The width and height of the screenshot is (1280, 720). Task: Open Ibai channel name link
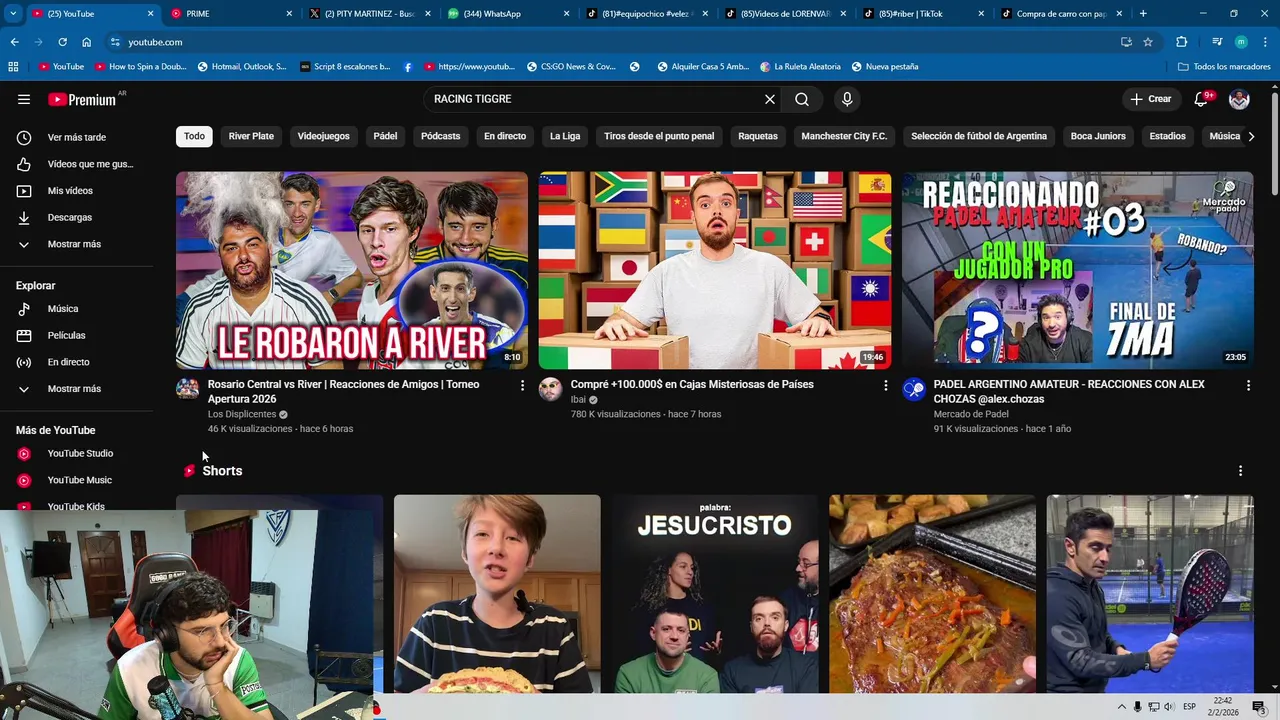[578, 399]
